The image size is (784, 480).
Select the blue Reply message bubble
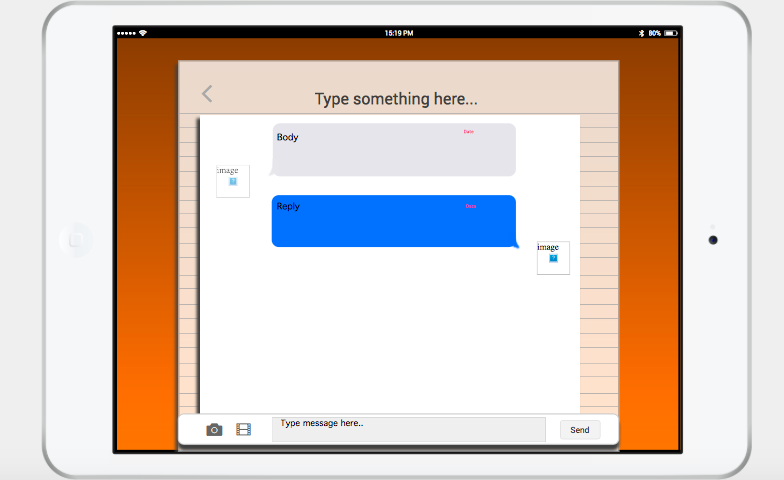pyautogui.click(x=394, y=221)
